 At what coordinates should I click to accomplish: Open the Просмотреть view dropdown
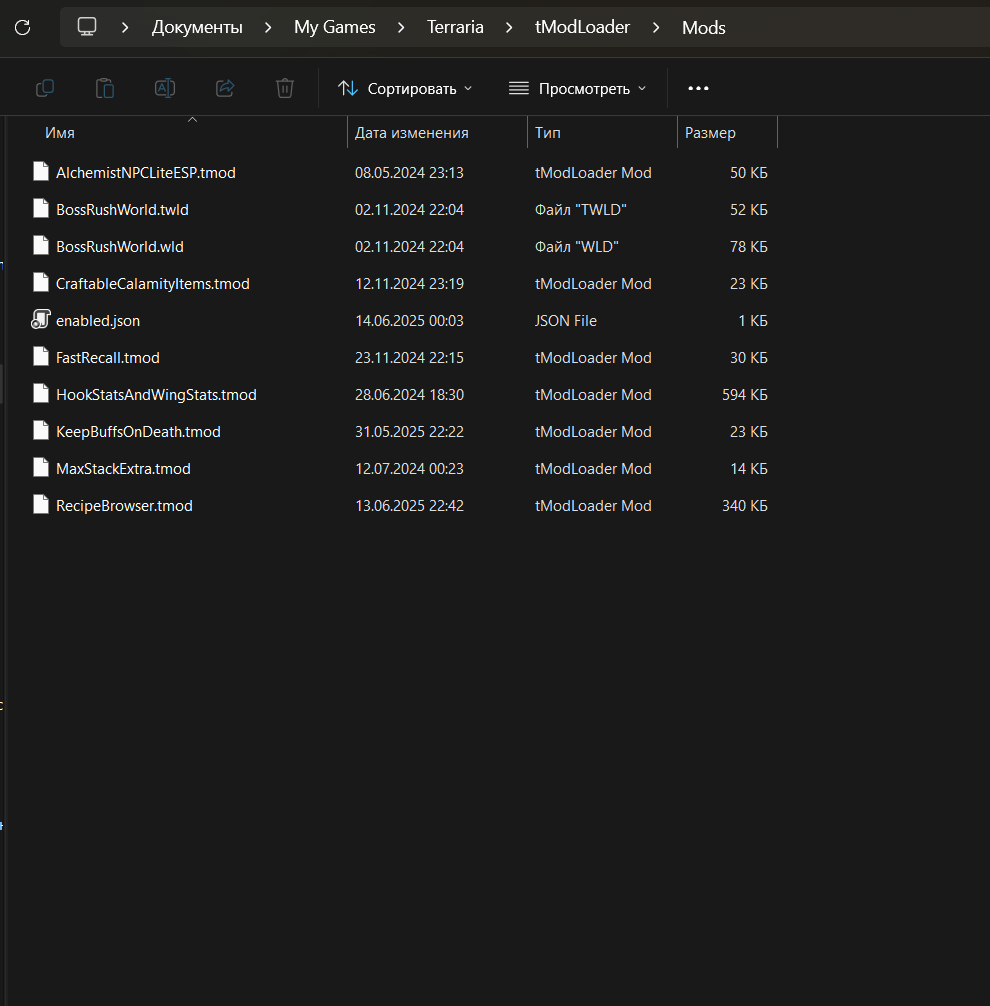coord(577,88)
